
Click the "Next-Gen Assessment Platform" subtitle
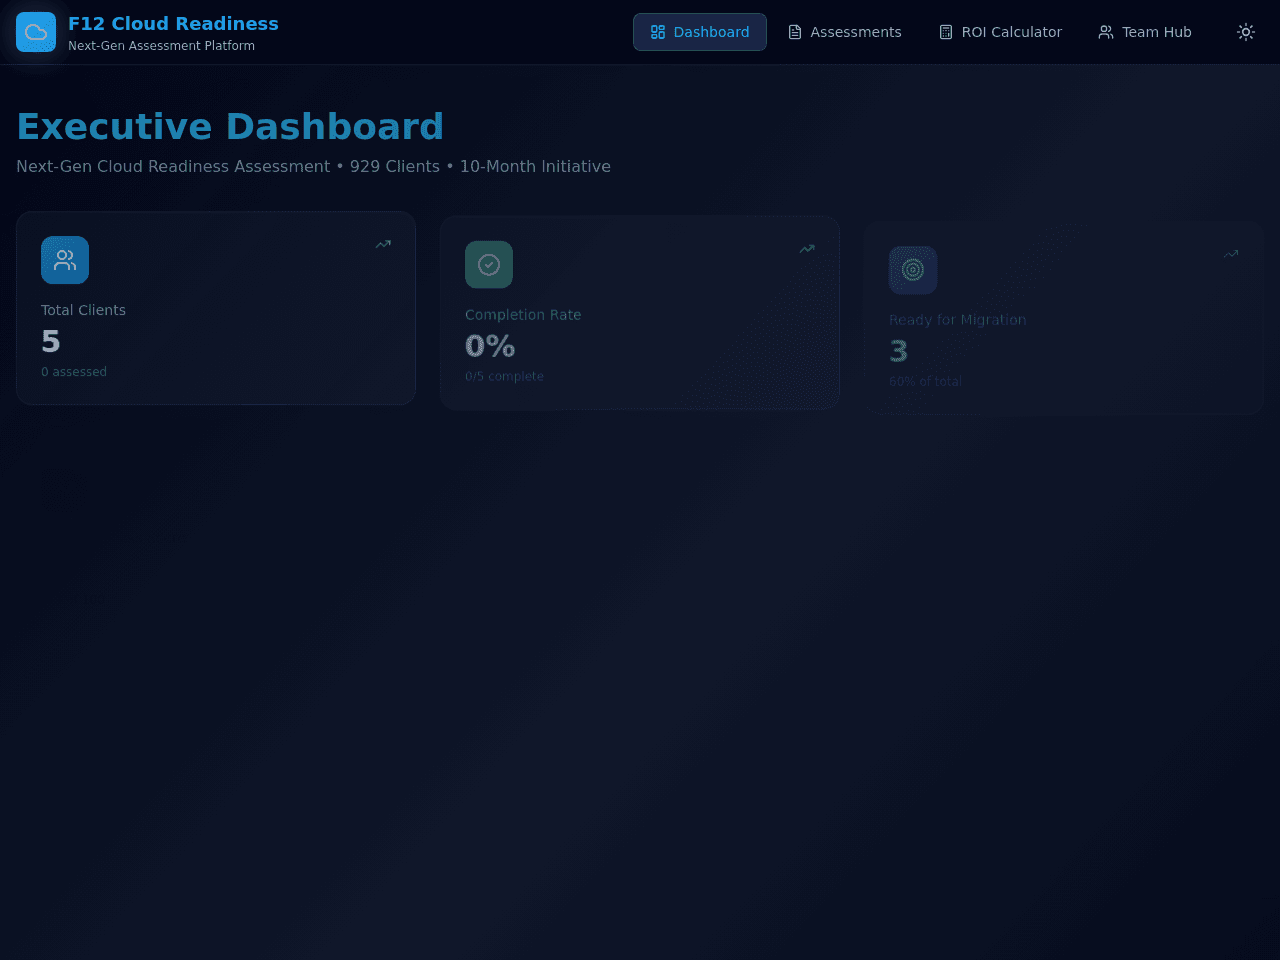pyautogui.click(x=161, y=46)
